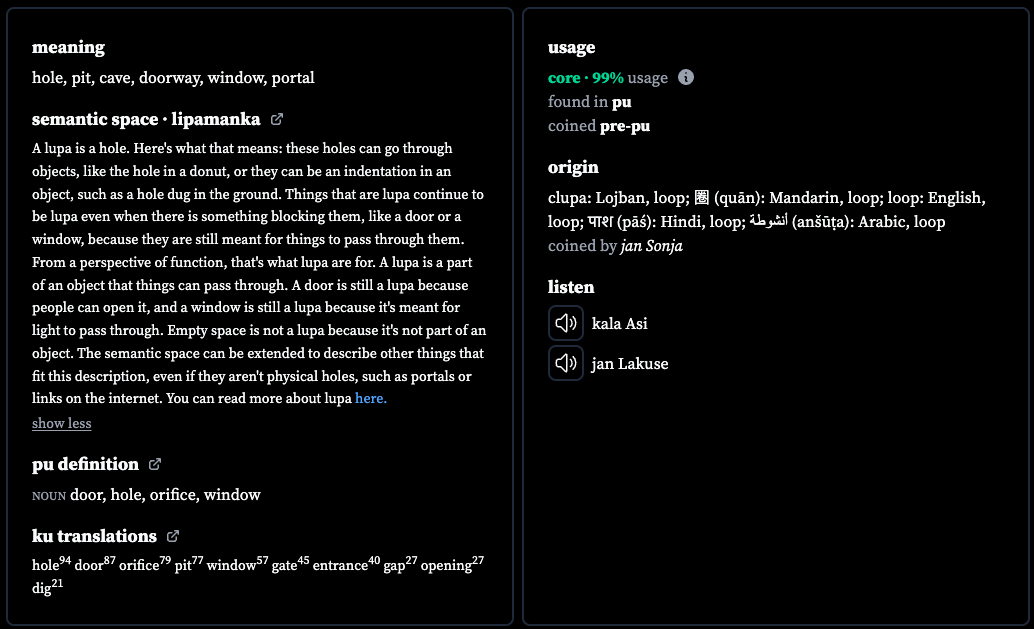The width and height of the screenshot is (1034, 629).
Task: Click the green "core · 99%" usage label
Action: [x=586, y=78]
